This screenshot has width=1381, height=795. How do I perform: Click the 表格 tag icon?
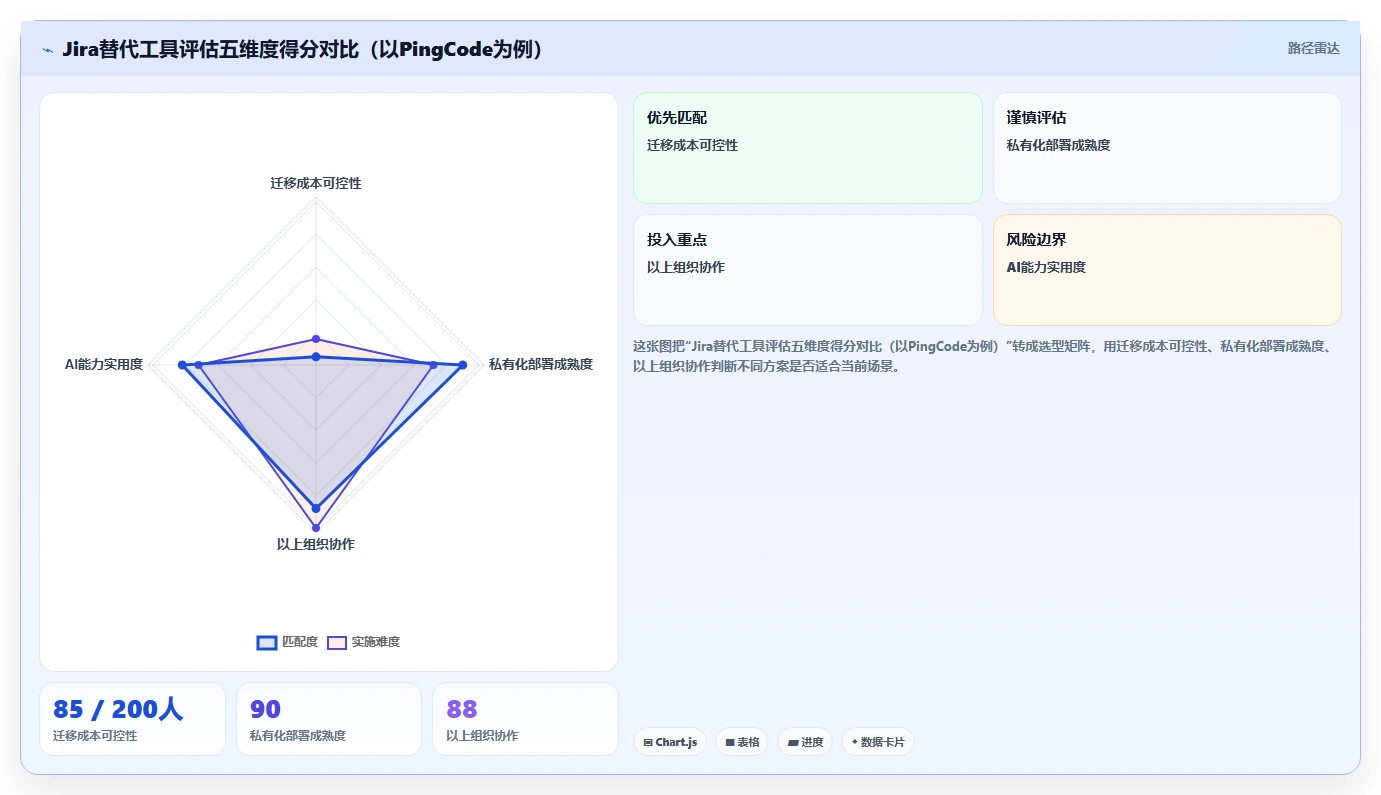730,743
